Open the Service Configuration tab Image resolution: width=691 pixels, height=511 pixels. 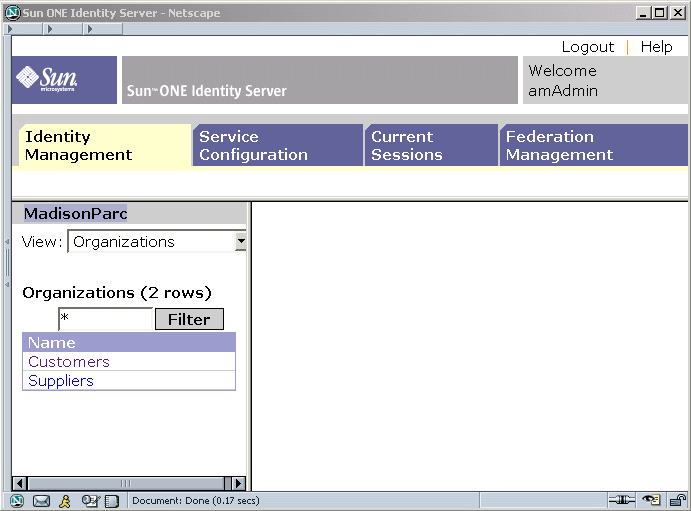point(278,145)
